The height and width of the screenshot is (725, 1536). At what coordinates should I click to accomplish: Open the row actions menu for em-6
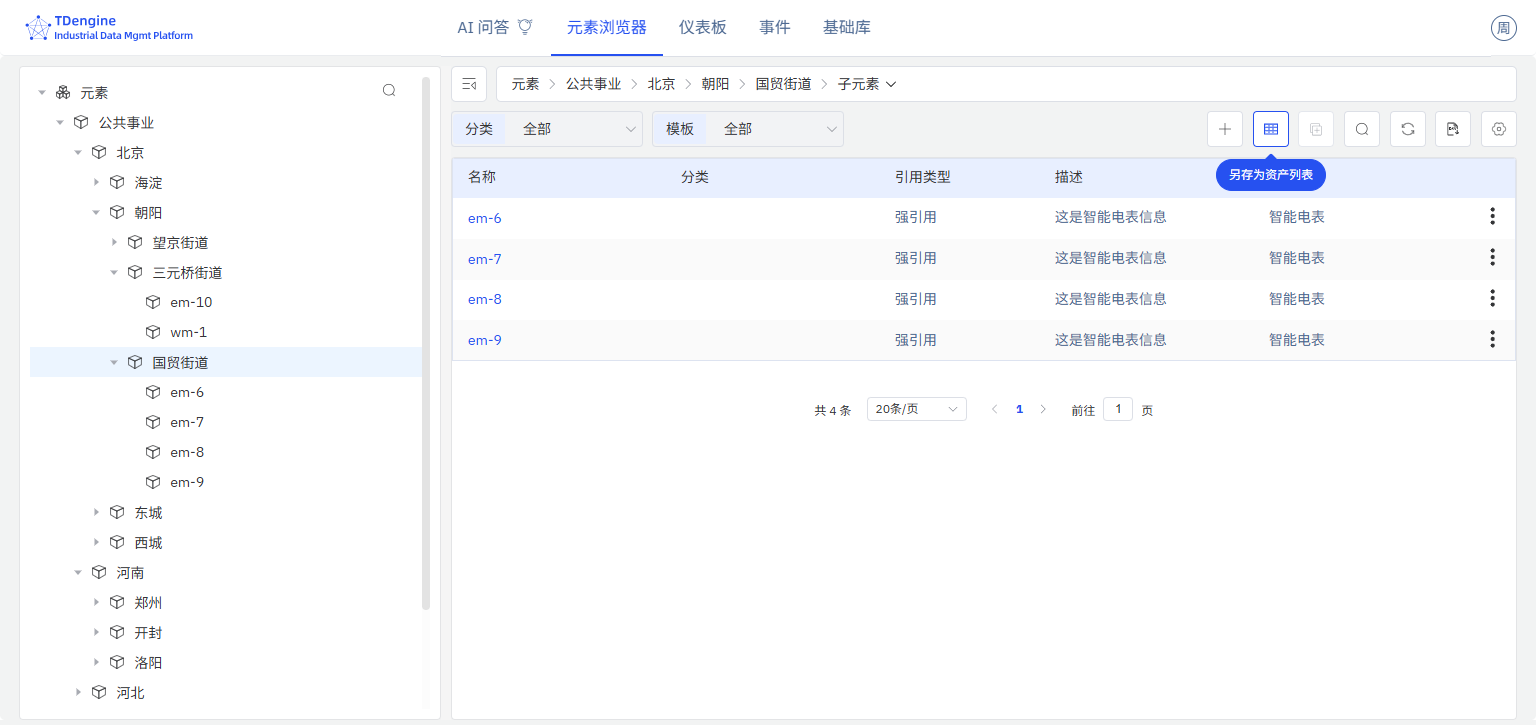(1492, 215)
